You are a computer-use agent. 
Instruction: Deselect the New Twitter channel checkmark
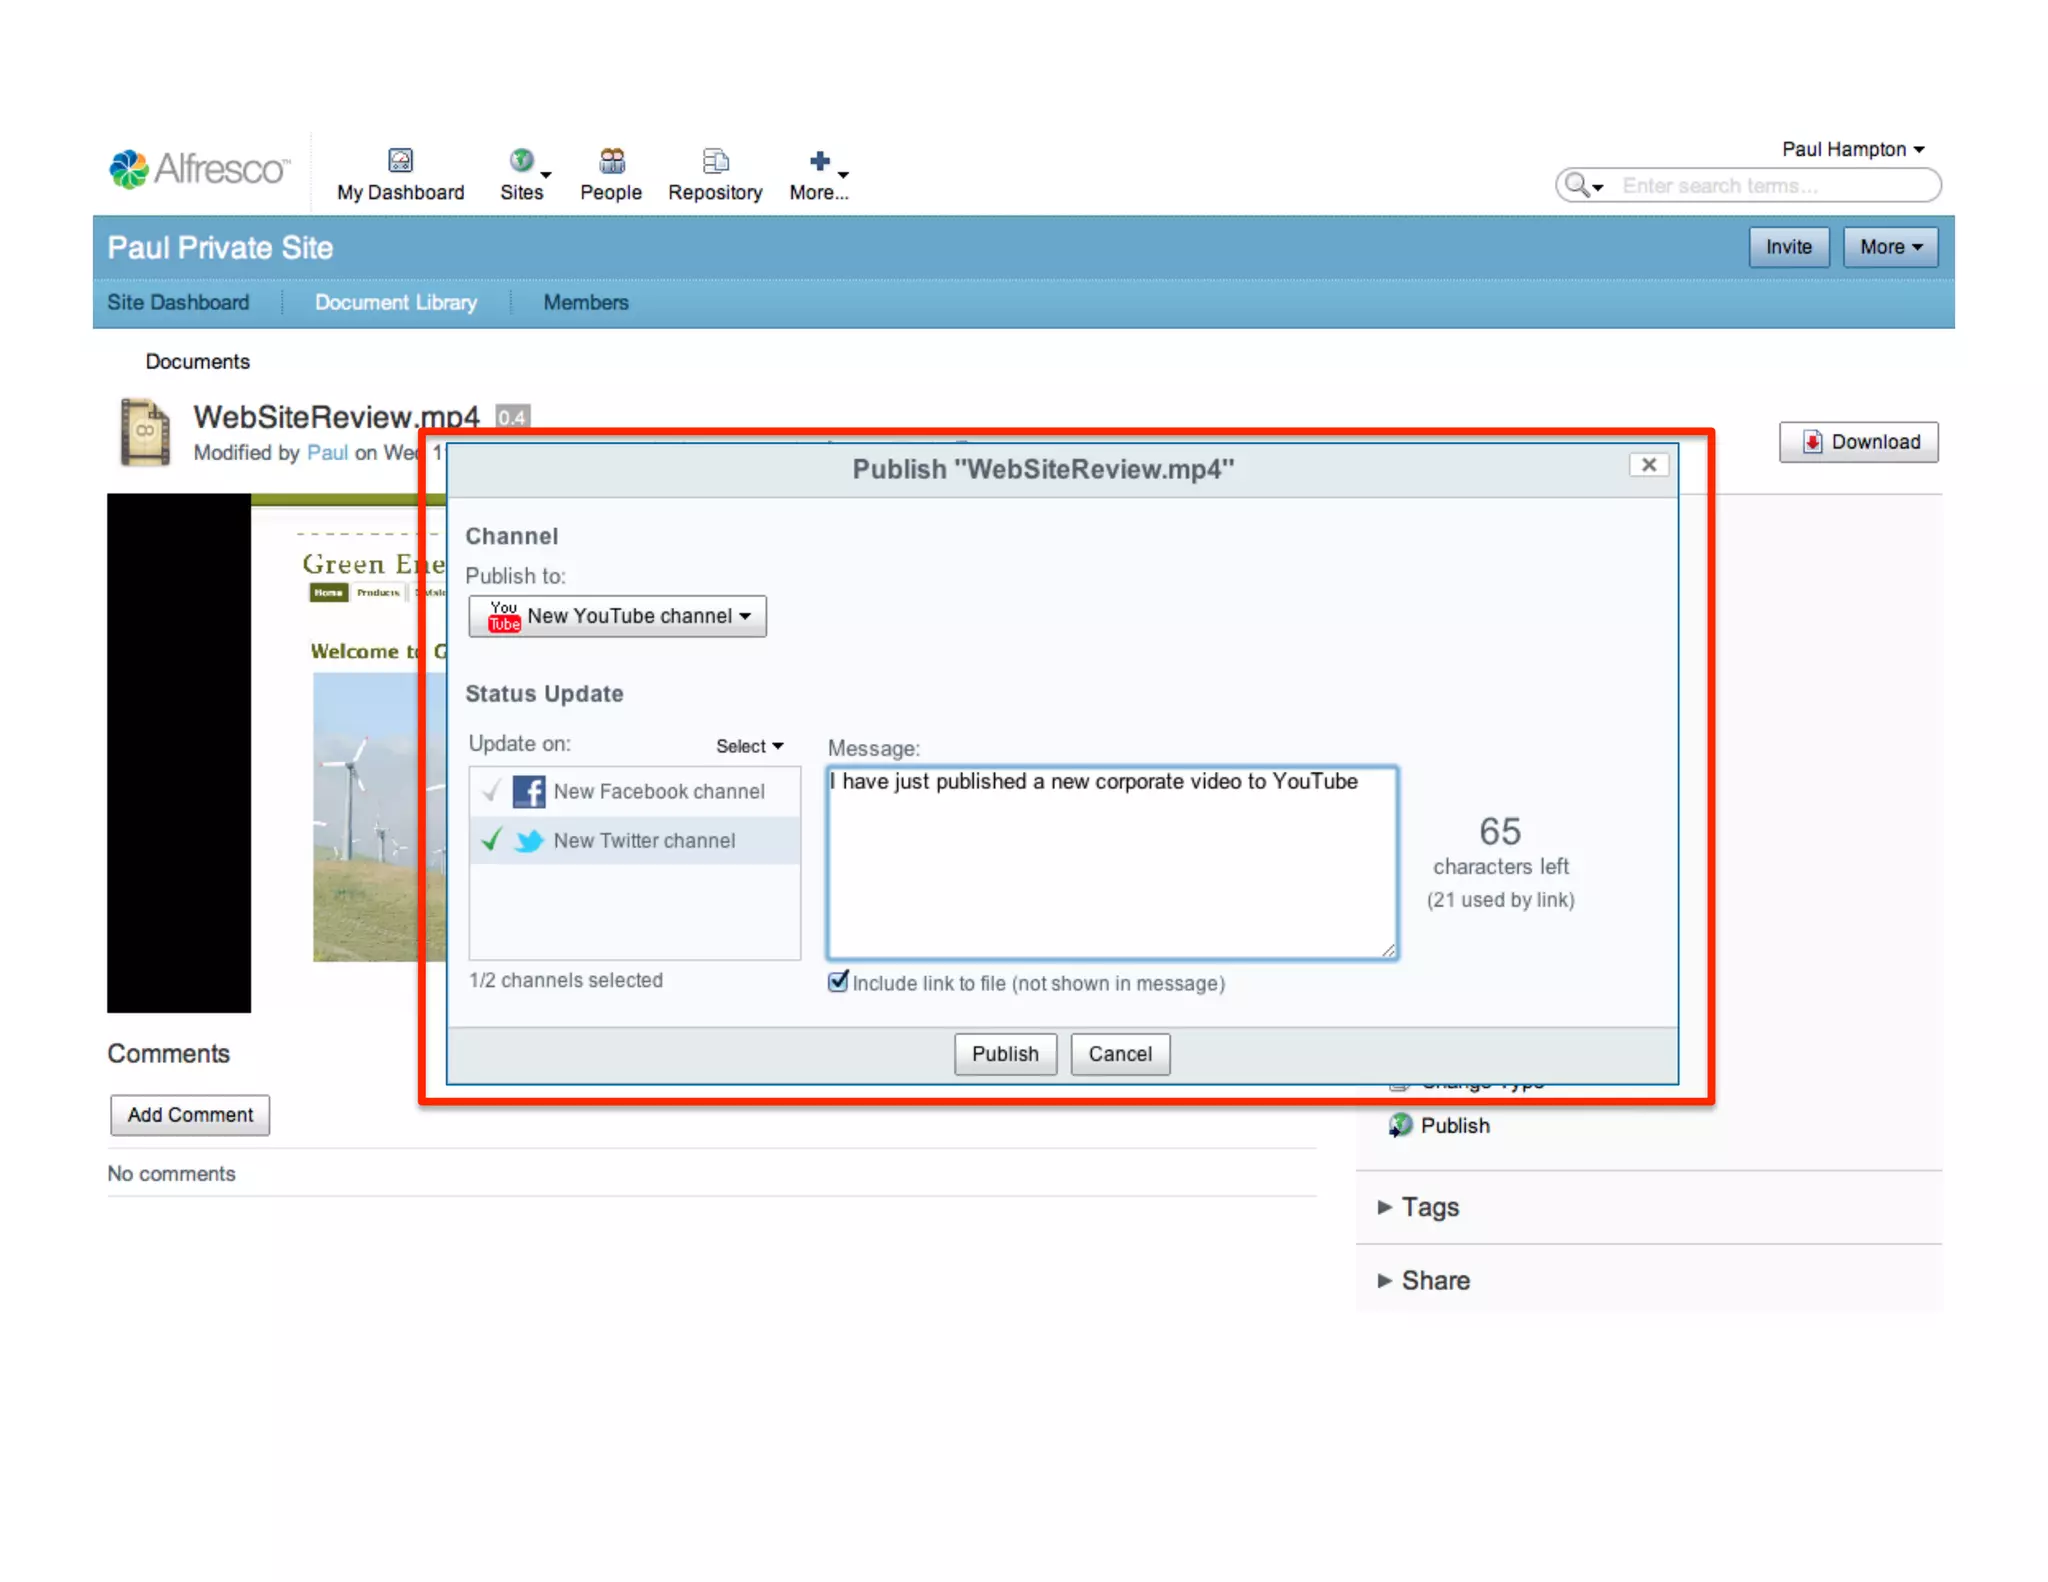tap(491, 840)
